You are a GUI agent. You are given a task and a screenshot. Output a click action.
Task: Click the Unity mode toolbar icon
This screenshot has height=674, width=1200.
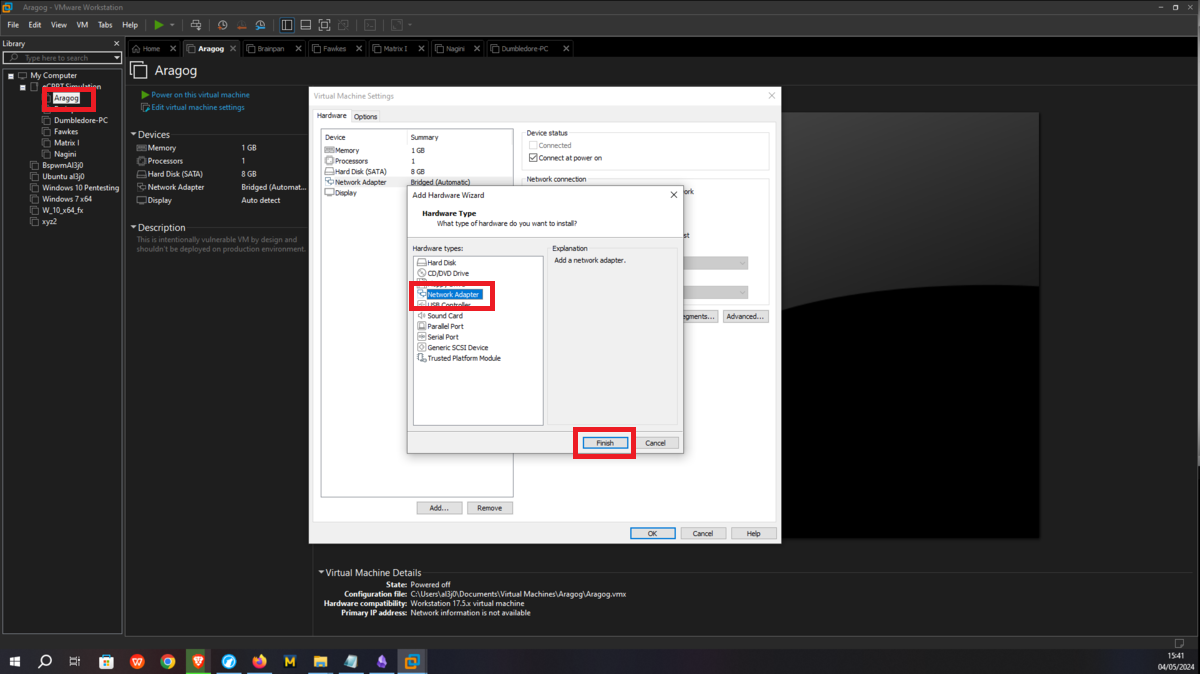point(345,24)
